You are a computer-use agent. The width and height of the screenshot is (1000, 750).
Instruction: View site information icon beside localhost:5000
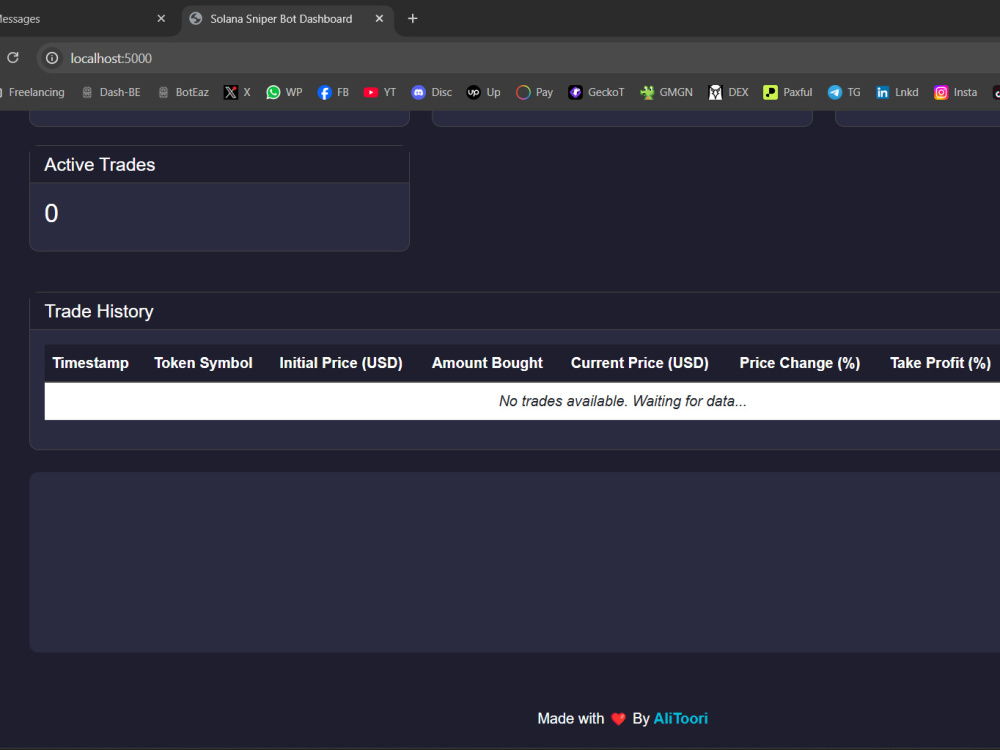[52, 58]
